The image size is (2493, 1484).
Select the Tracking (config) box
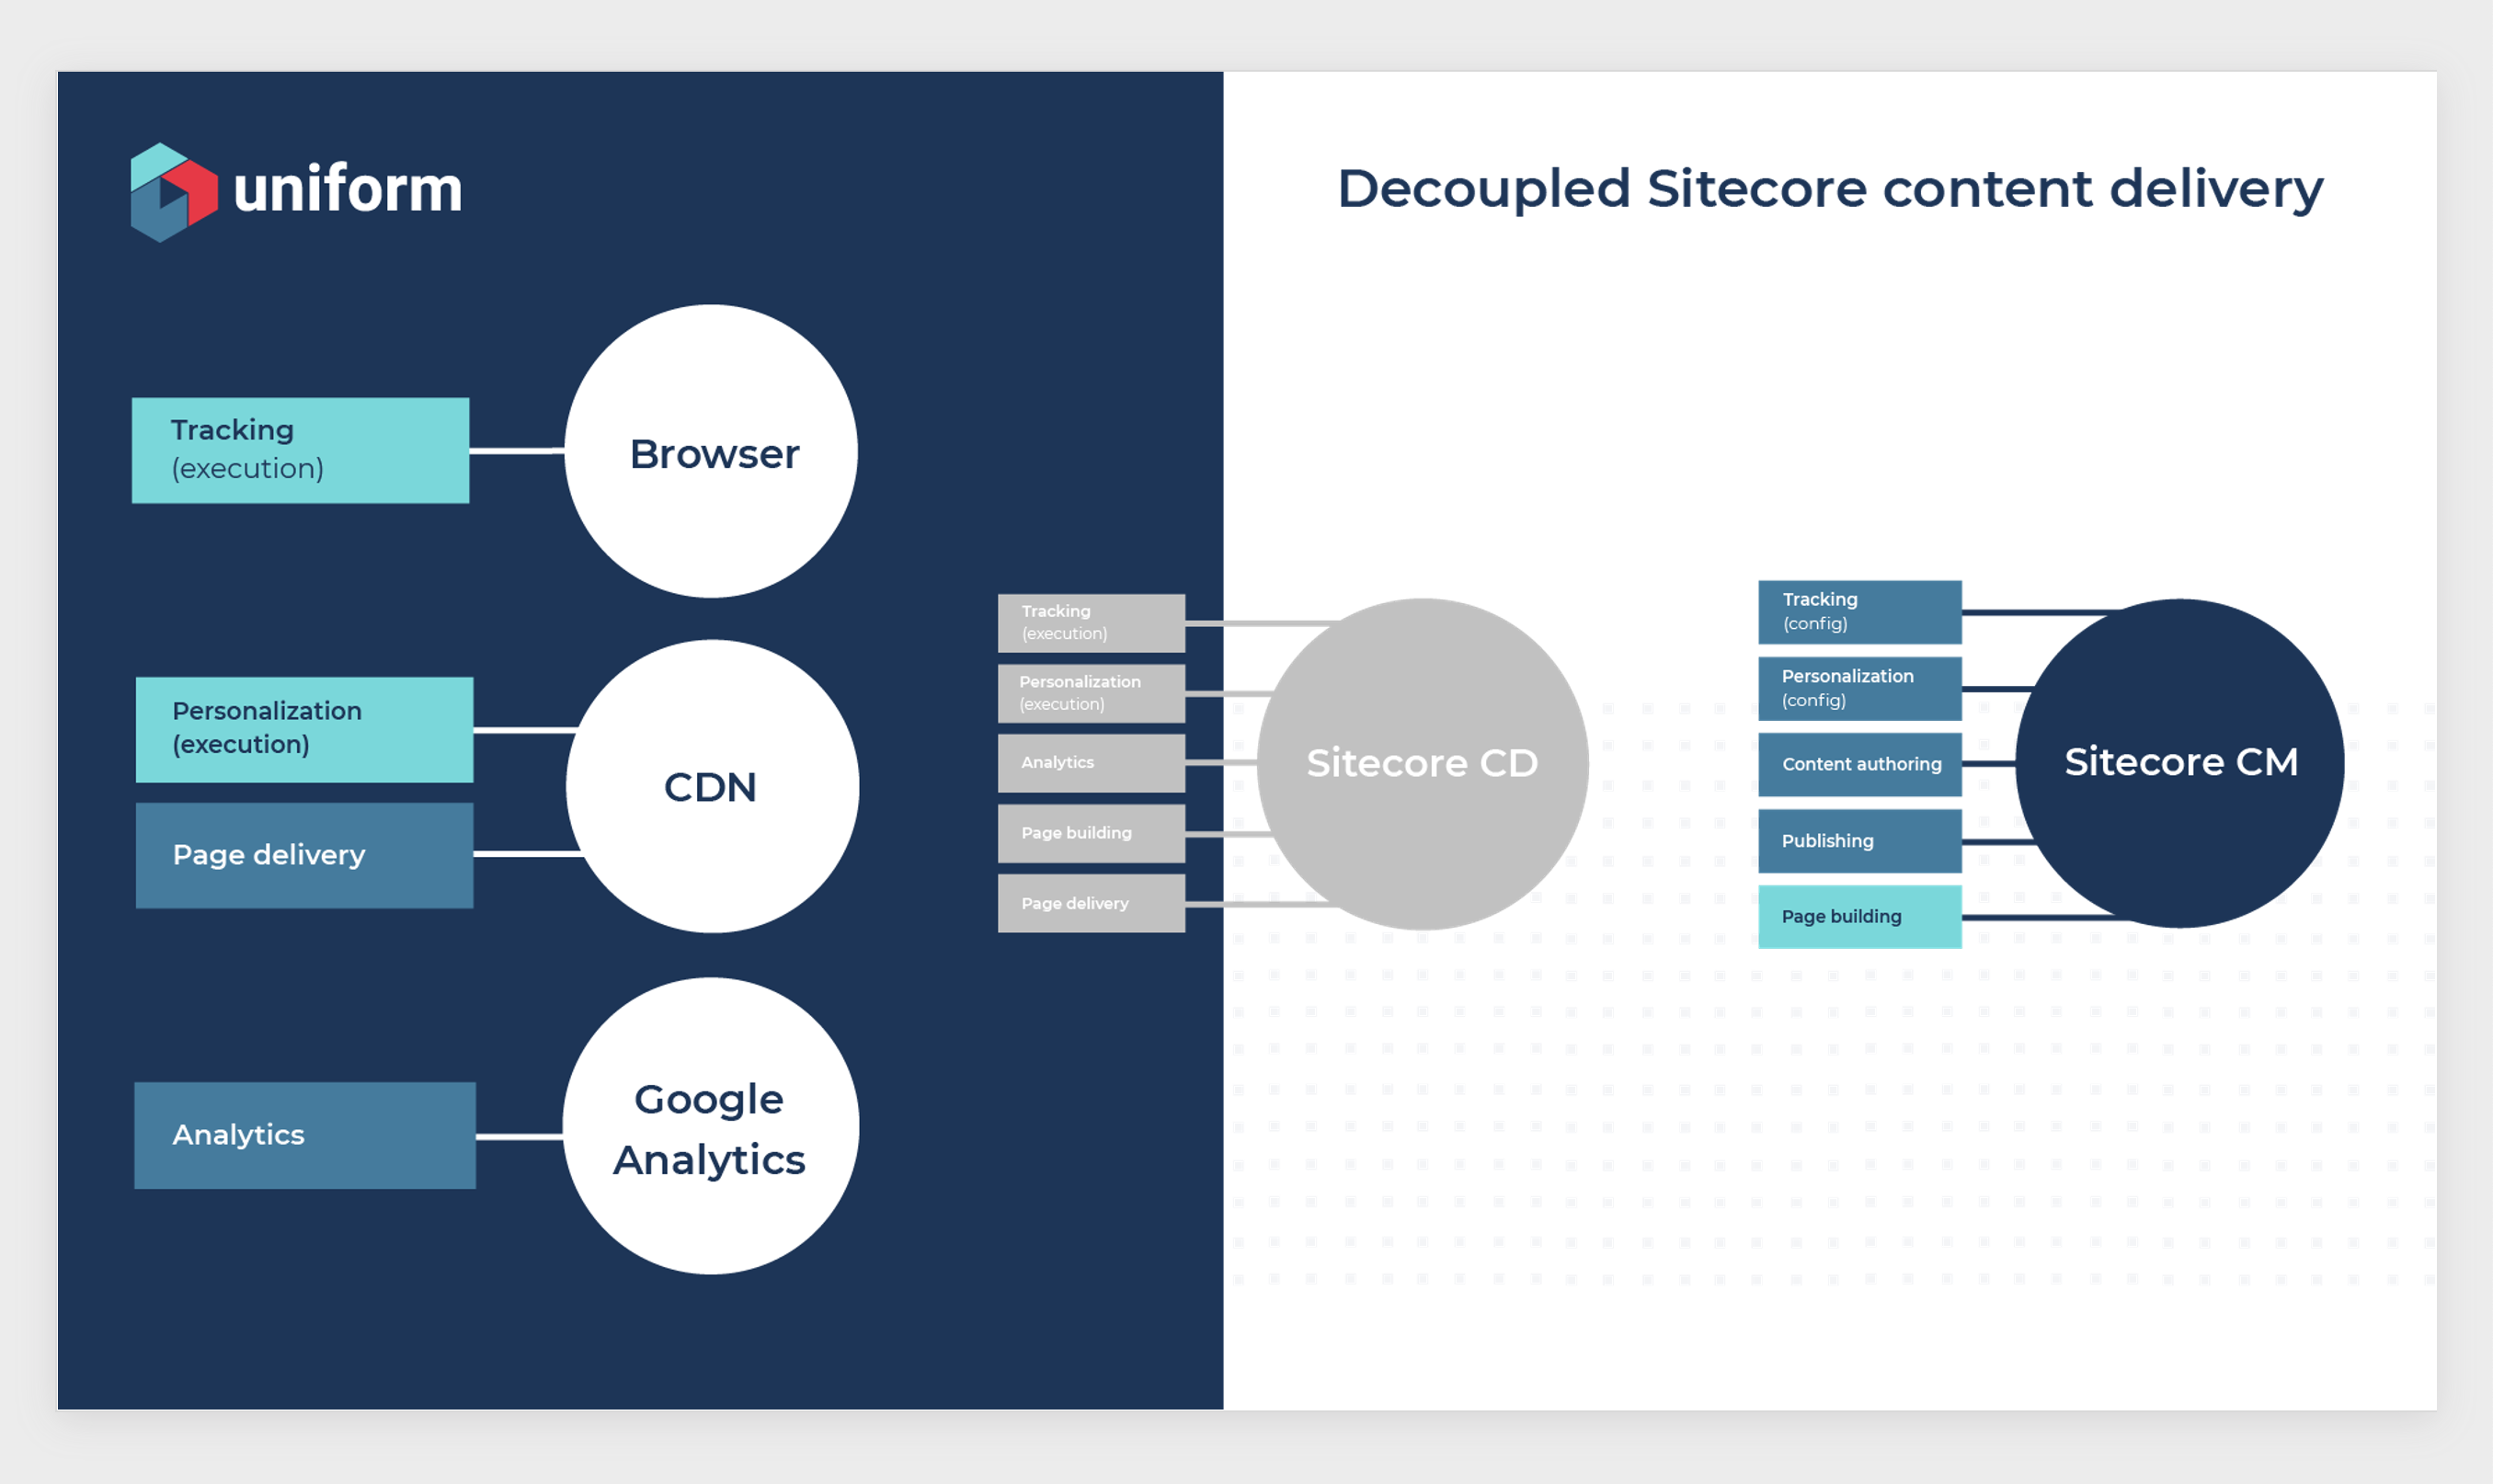click(x=1859, y=611)
